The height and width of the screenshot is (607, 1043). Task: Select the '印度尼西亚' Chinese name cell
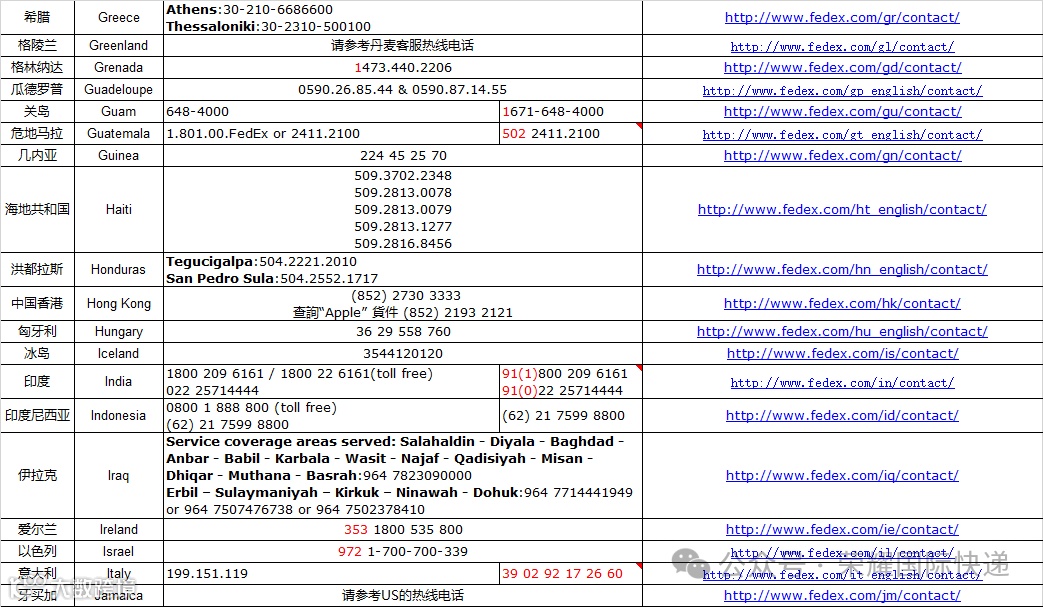click(37, 416)
